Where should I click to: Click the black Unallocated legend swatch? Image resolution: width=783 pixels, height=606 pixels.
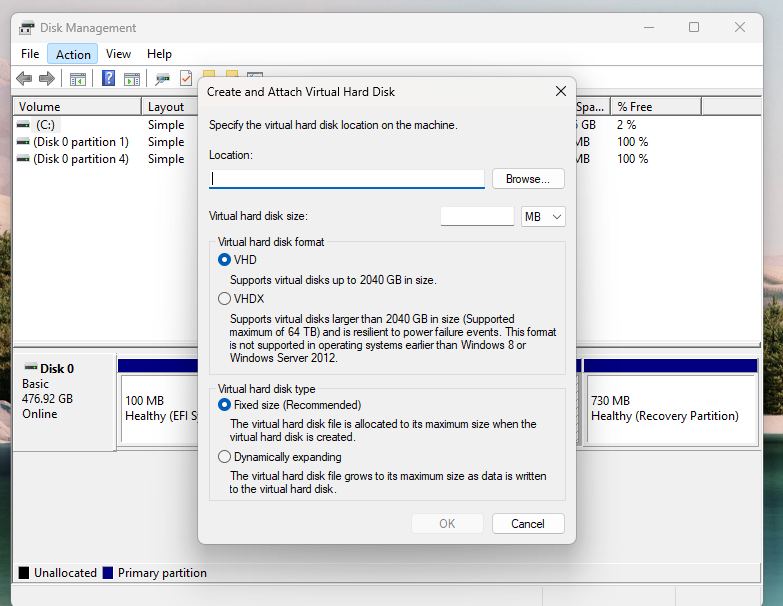(23, 573)
